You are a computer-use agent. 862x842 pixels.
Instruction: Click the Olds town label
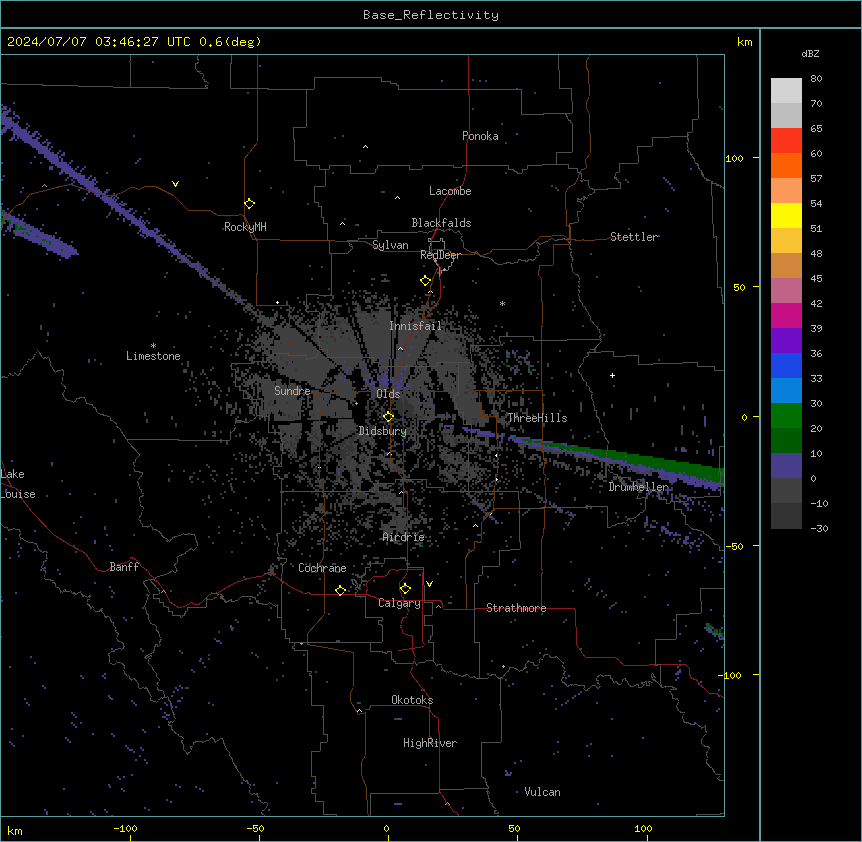(x=388, y=394)
